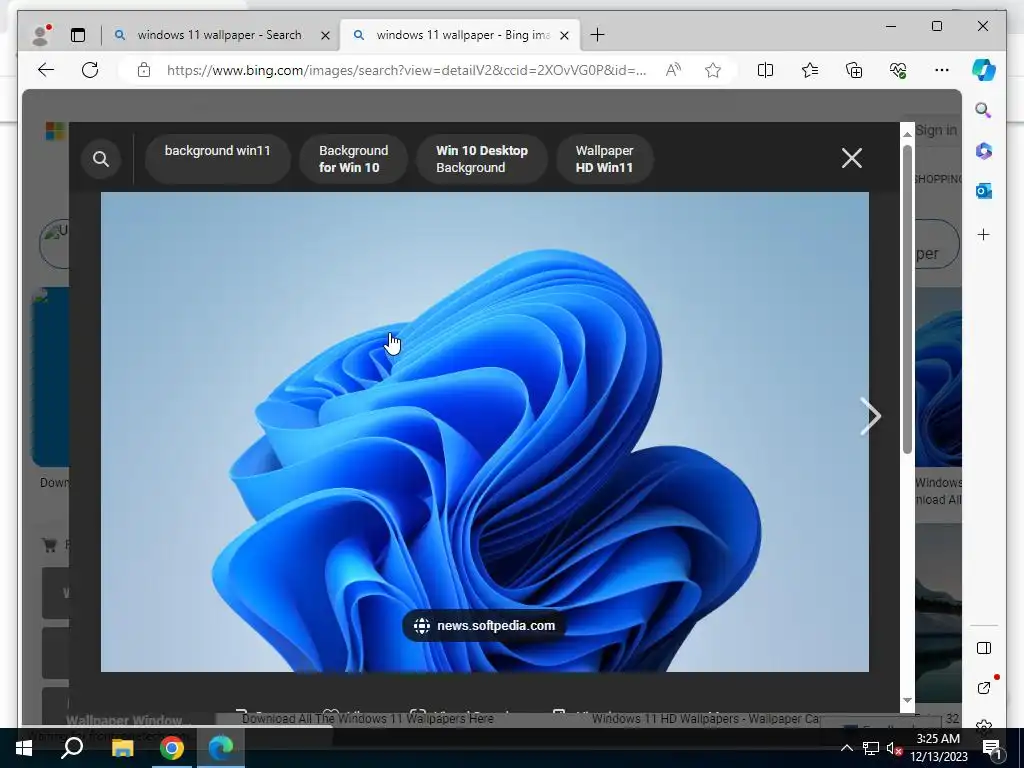Image resolution: width=1024 pixels, height=768 pixels.
Task: Go to the next image arrow
Action: click(x=870, y=416)
